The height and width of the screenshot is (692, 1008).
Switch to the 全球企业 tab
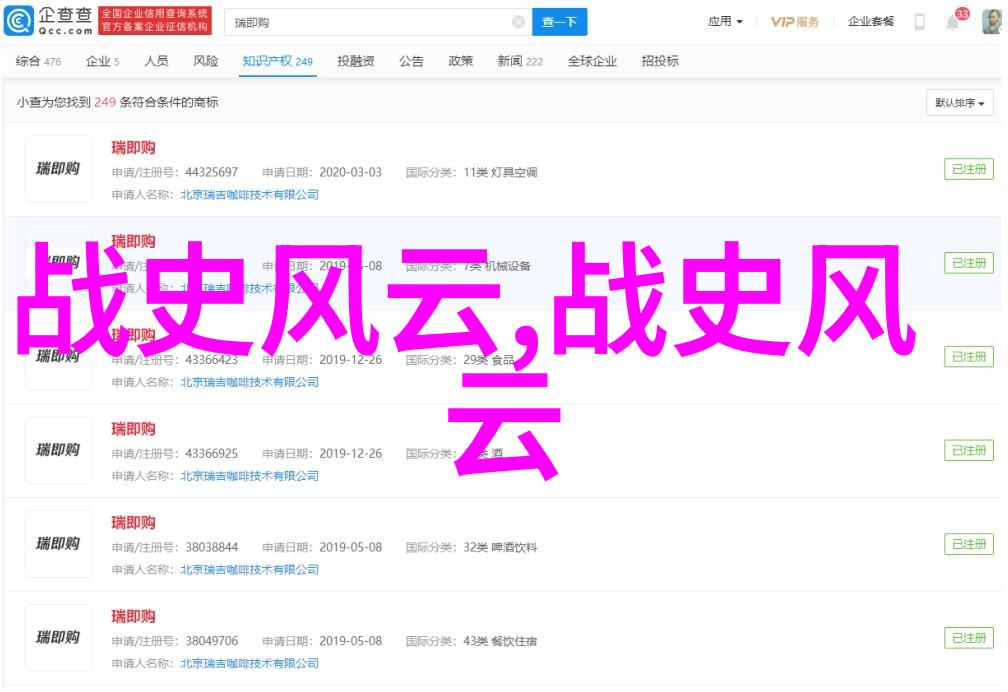tap(592, 61)
